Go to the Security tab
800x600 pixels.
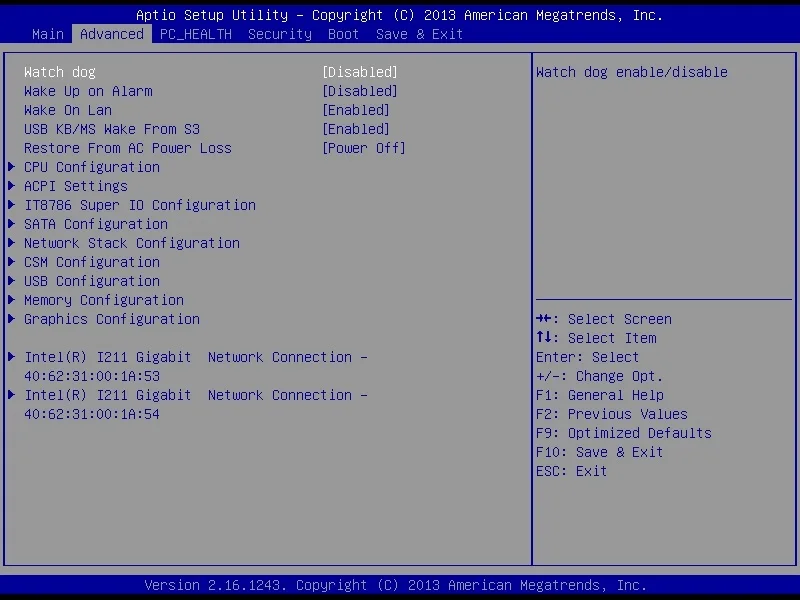pos(280,34)
